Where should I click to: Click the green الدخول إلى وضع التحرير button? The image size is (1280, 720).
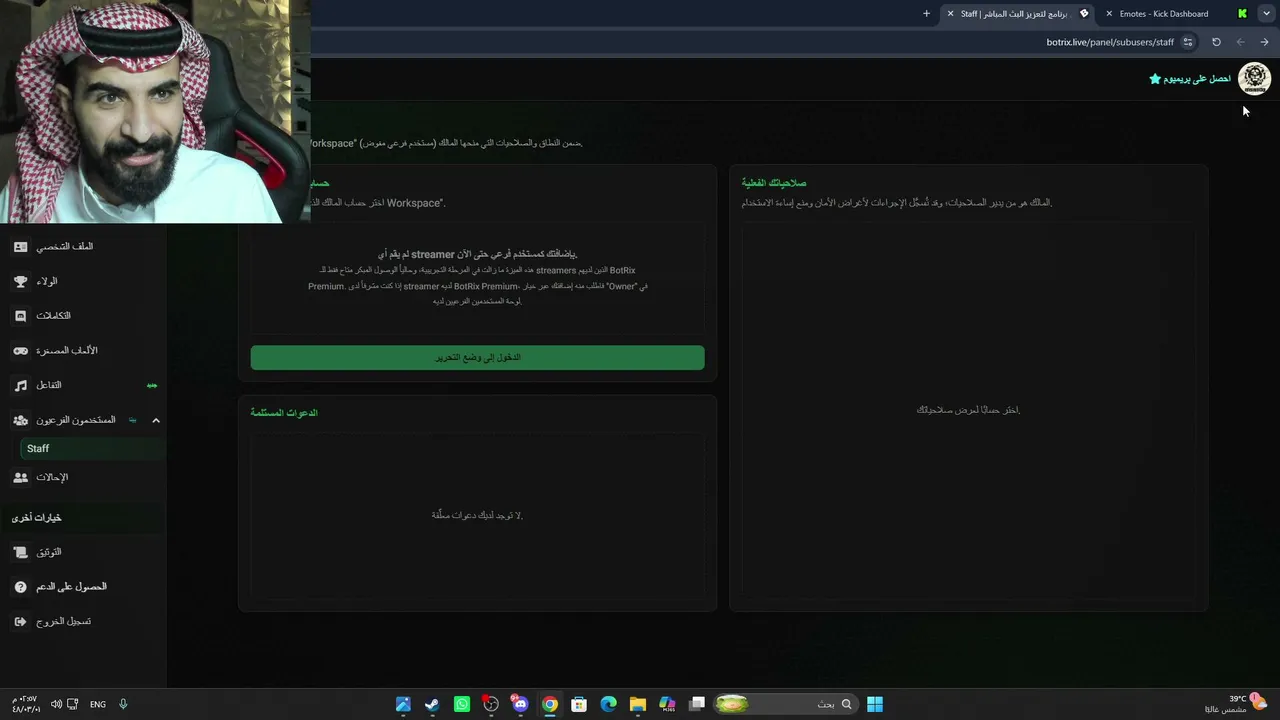point(477,358)
